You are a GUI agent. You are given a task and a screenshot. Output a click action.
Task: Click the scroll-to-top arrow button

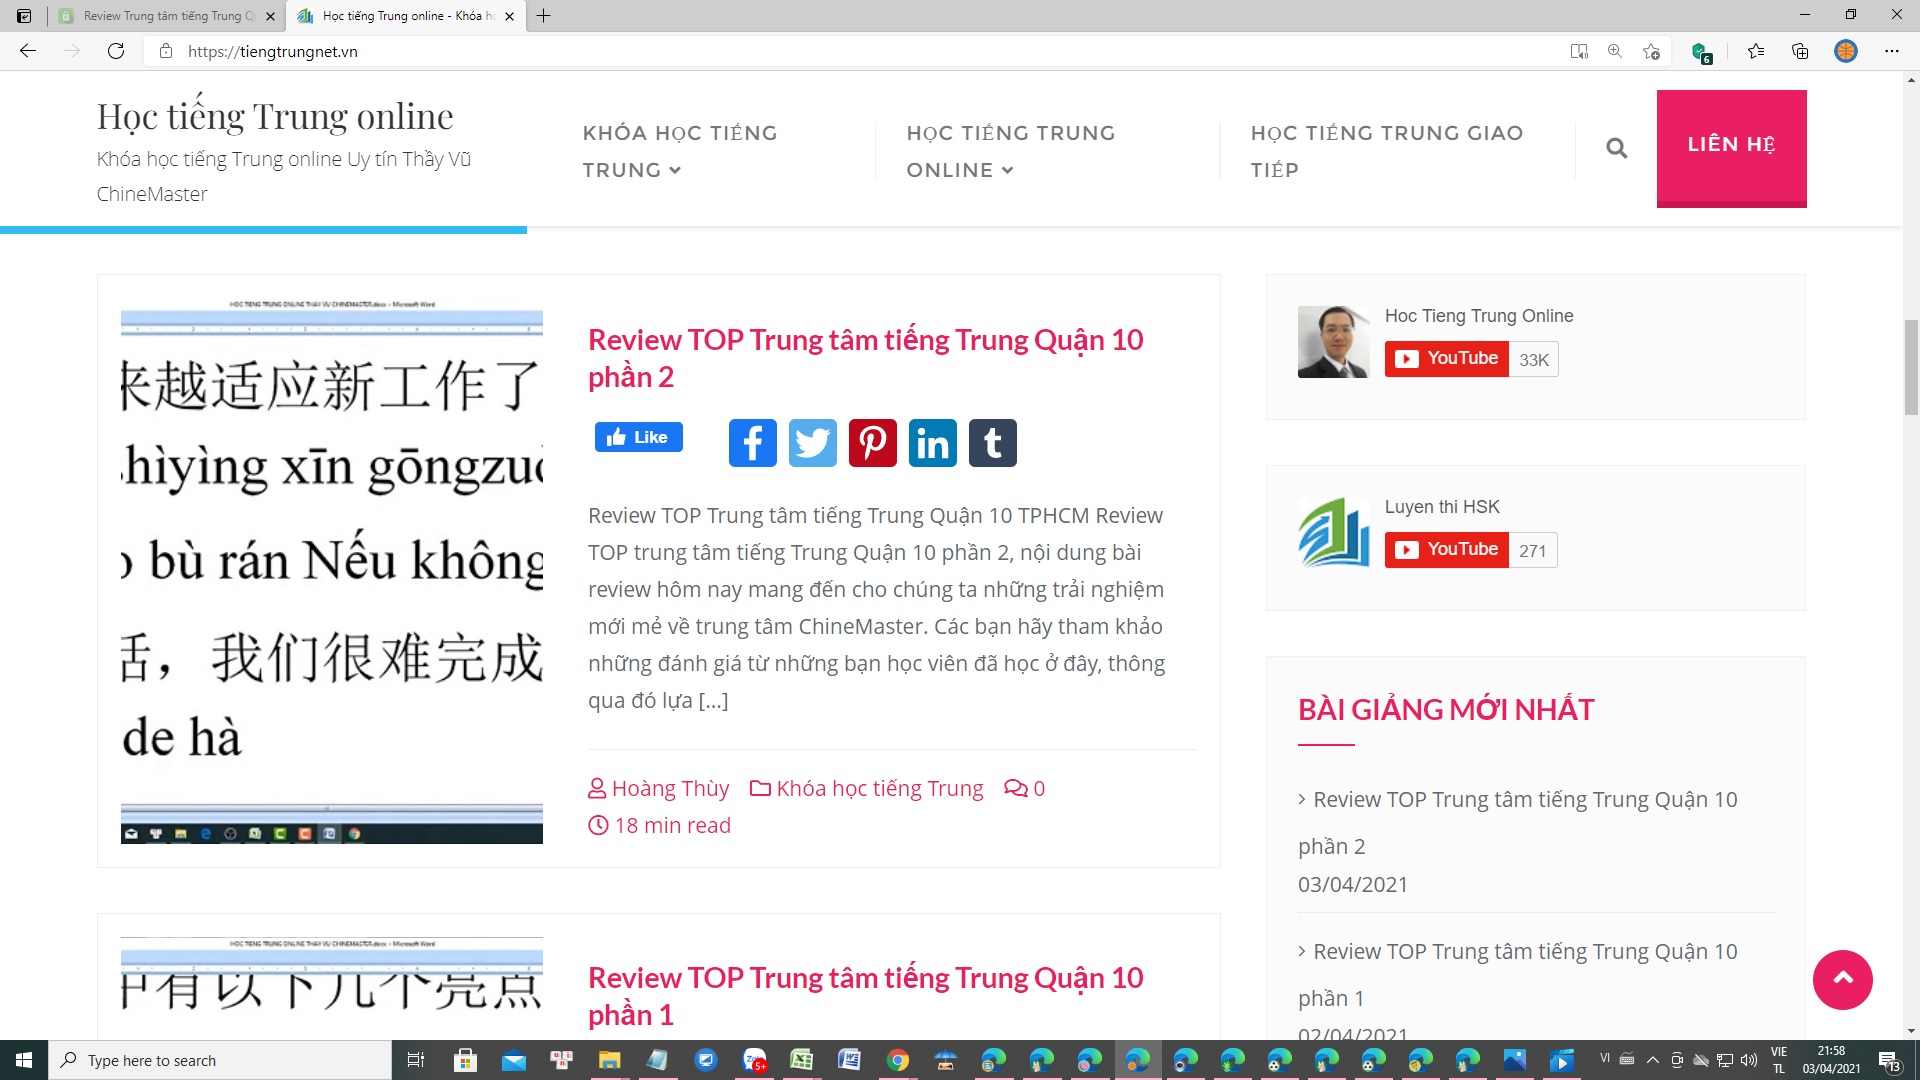[x=1842, y=979]
